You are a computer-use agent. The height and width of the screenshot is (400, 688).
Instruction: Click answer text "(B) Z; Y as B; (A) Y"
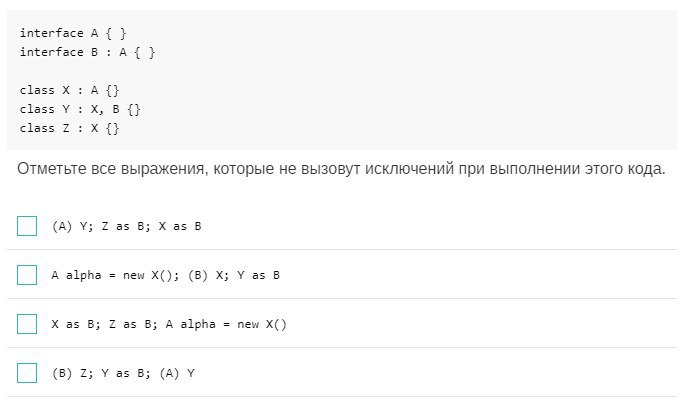122,373
